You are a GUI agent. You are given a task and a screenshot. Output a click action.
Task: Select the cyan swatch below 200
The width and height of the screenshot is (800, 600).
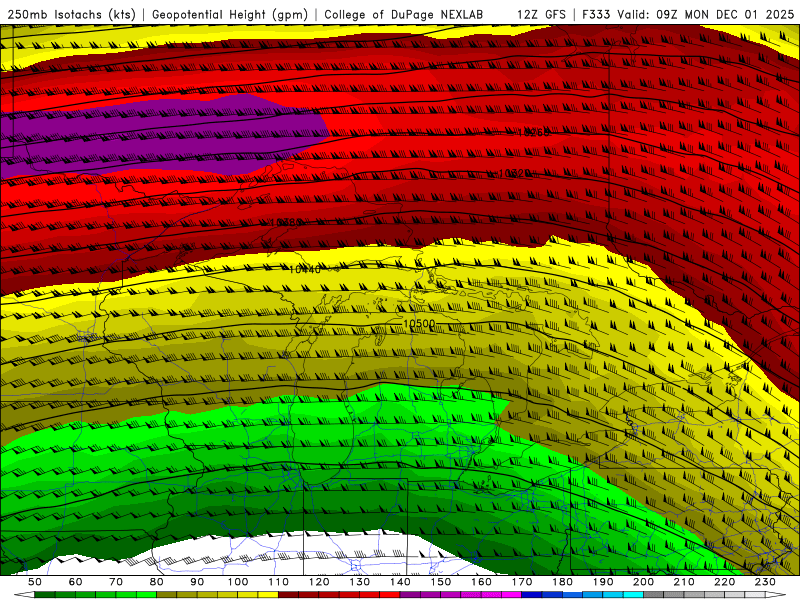633,595
